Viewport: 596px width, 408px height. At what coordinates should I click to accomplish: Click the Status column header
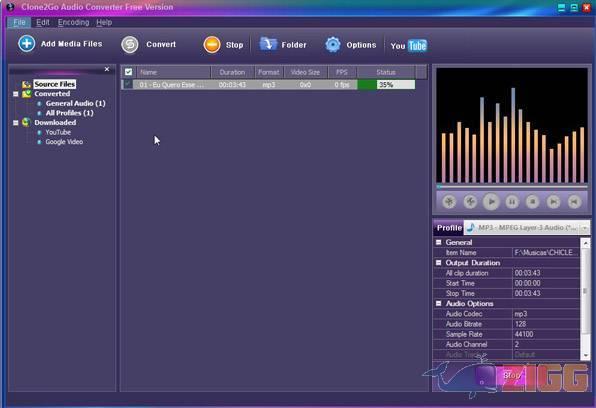point(386,72)
